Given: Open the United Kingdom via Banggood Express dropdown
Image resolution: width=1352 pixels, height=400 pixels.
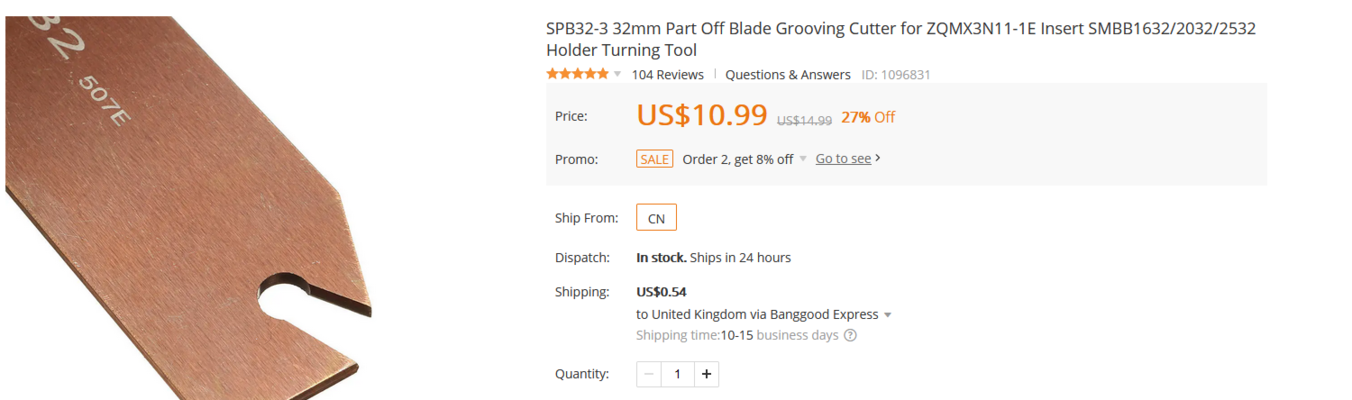Looking at the screenshot, I should point(764,314).
